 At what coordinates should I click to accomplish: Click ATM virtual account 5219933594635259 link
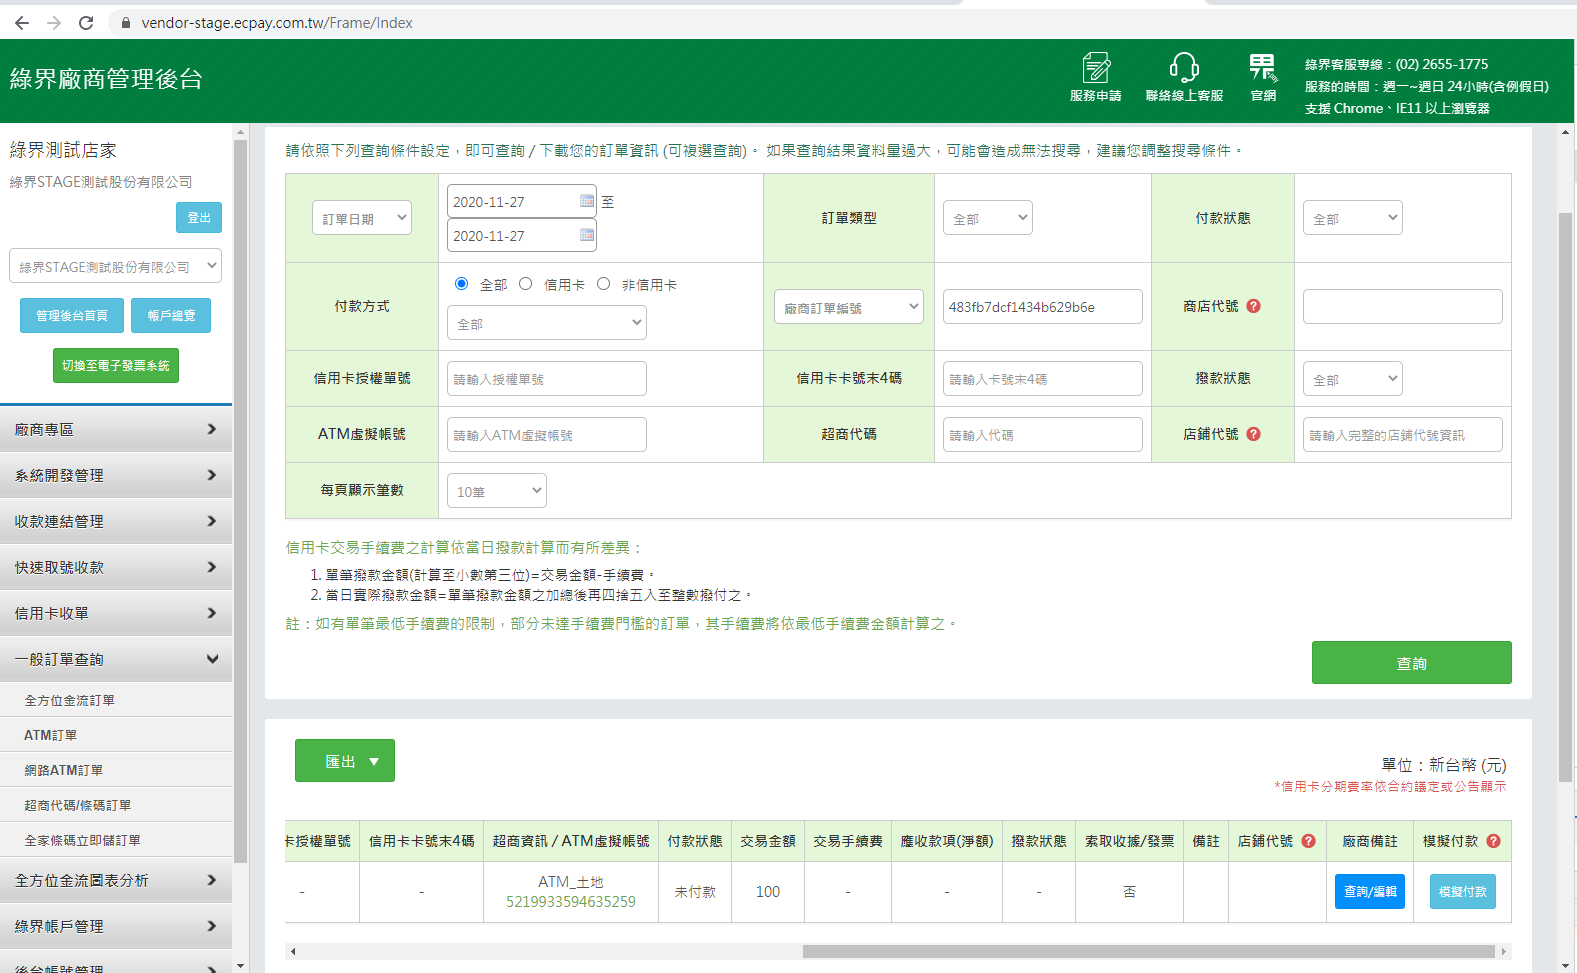pos(570,902)
